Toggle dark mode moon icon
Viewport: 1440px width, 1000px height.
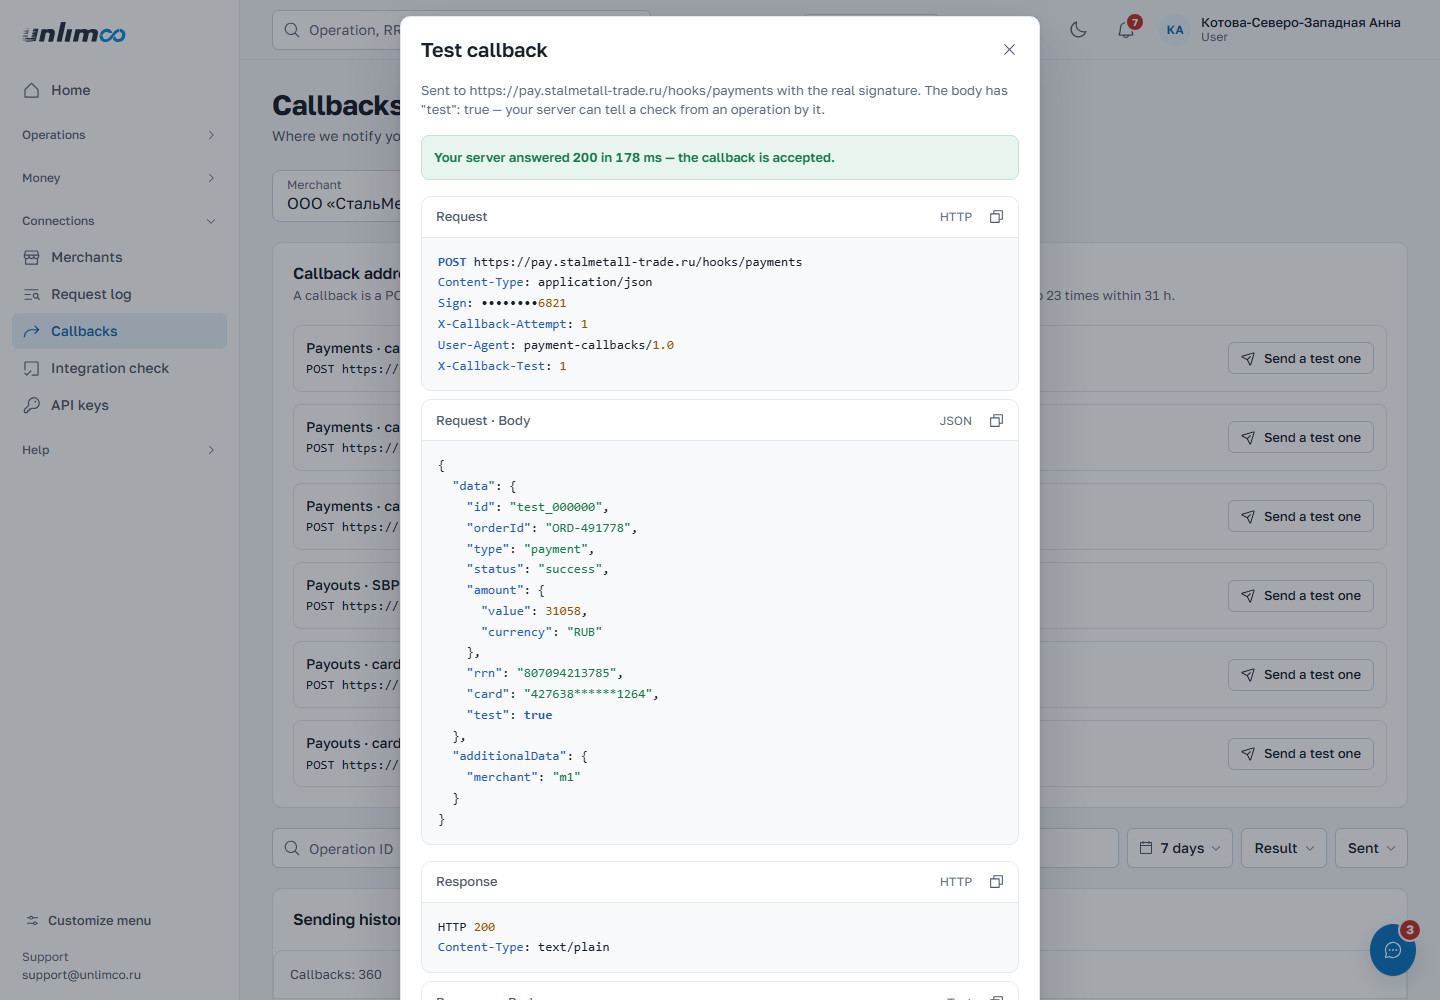click(x=1078, y=30)
